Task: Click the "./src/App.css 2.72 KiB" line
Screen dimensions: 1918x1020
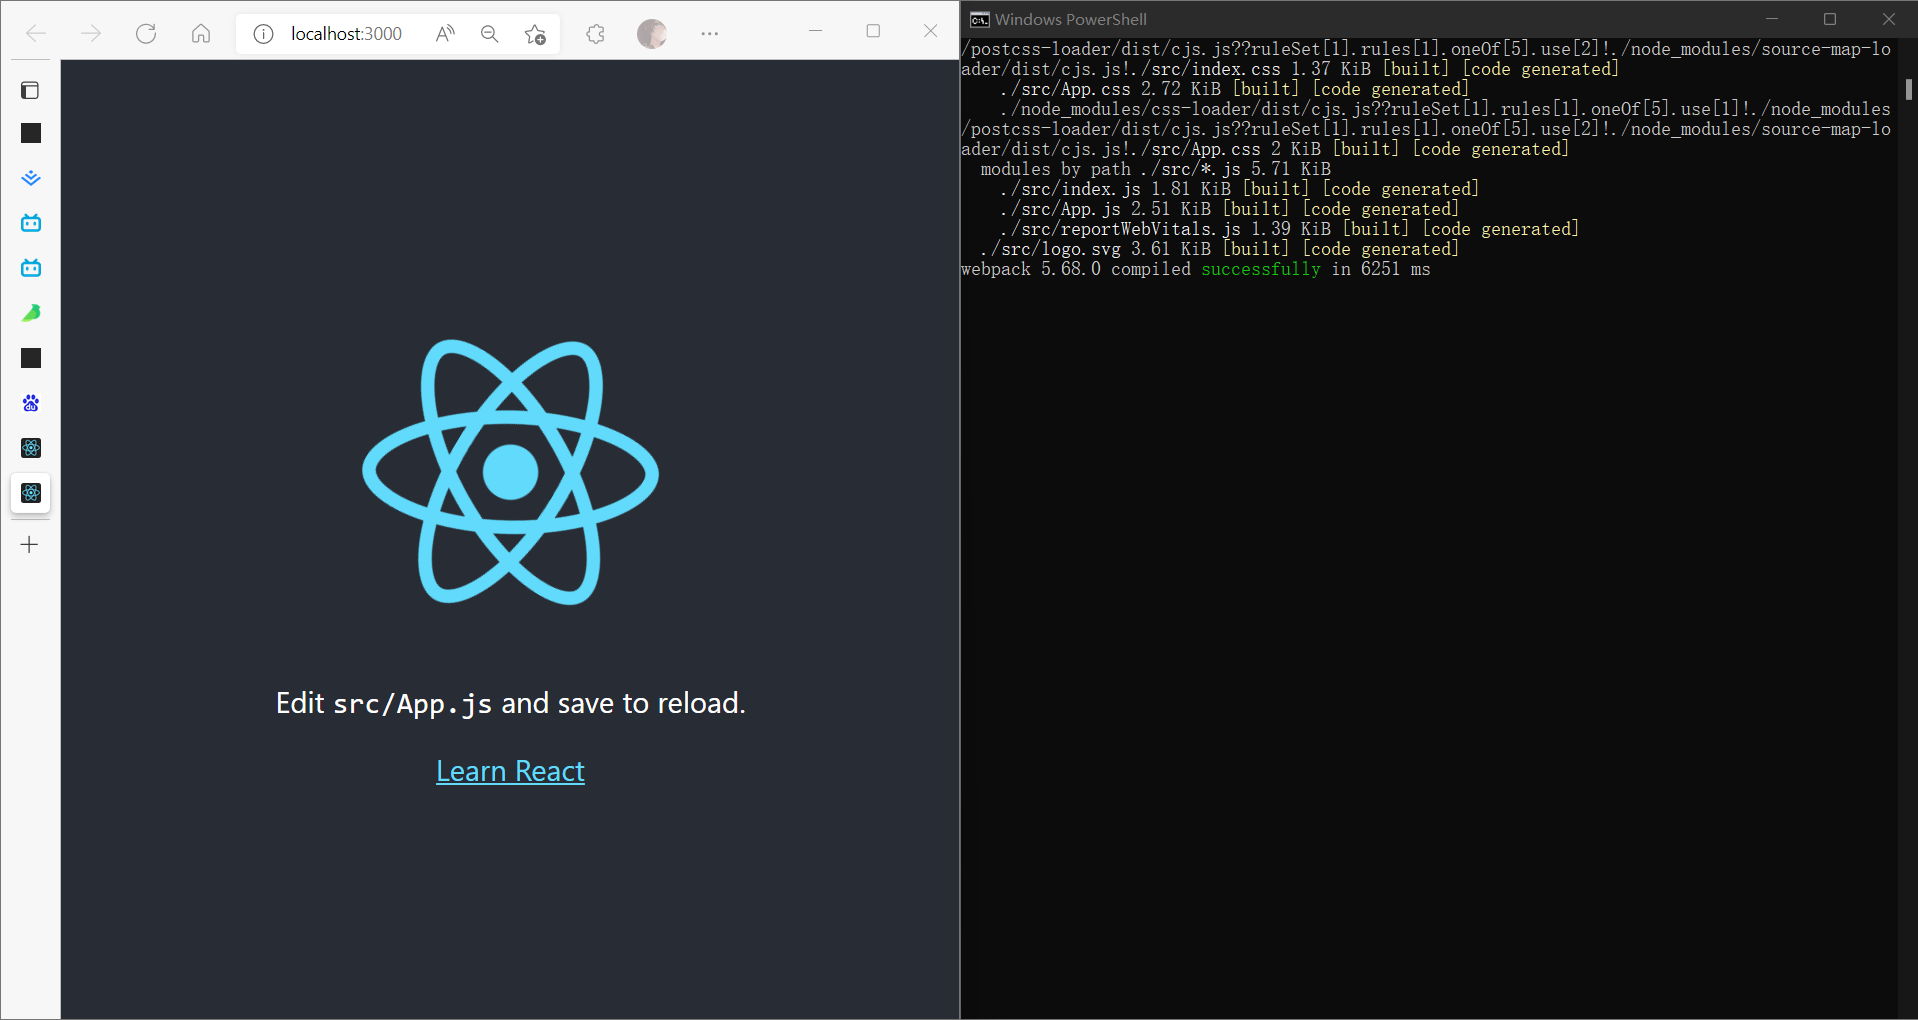Action: [1235, 89]
